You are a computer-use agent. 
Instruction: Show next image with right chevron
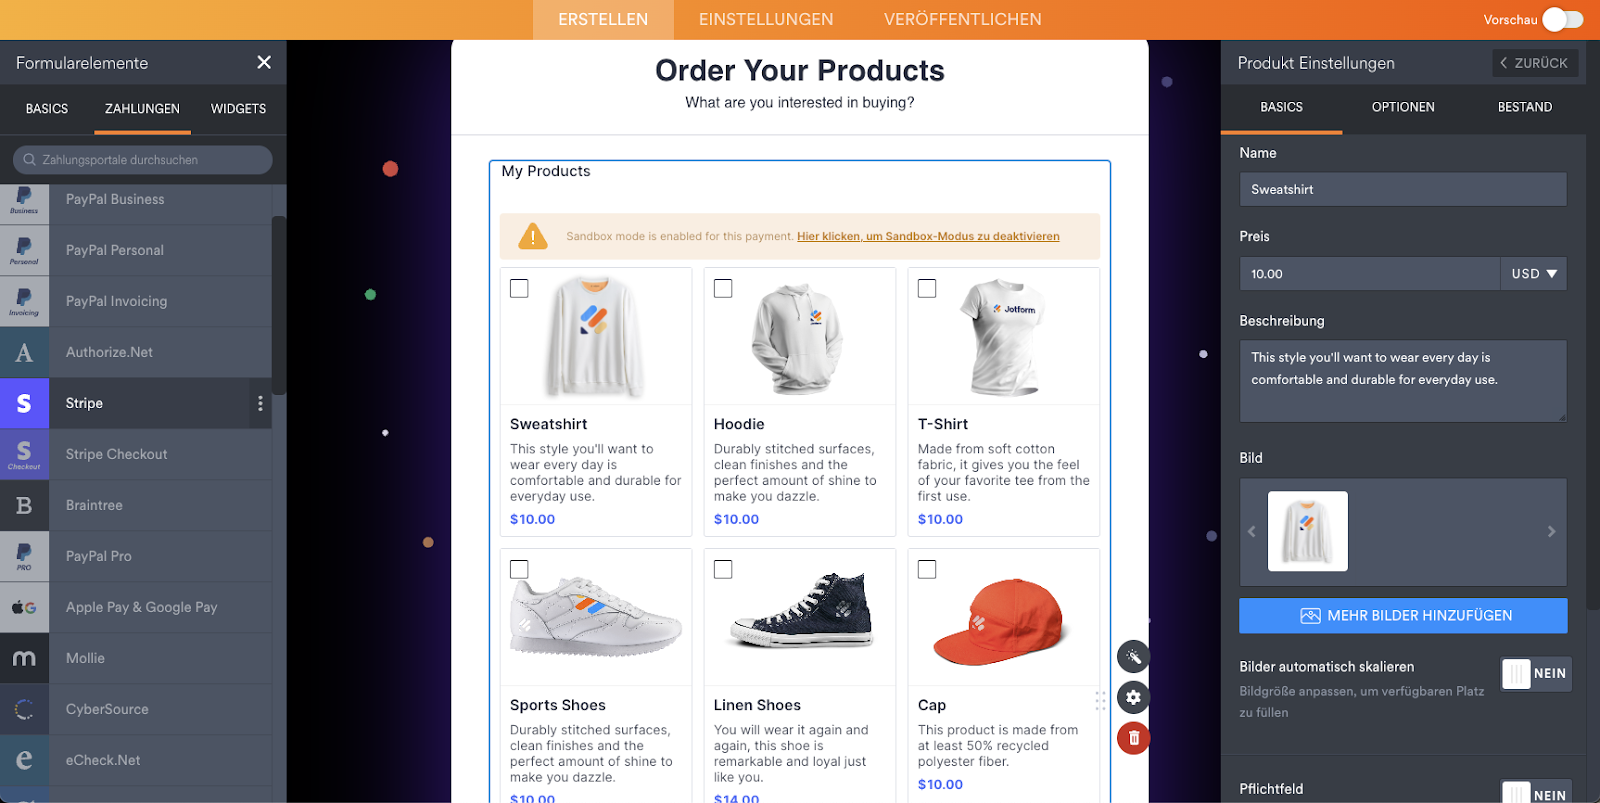point(1551,531)
